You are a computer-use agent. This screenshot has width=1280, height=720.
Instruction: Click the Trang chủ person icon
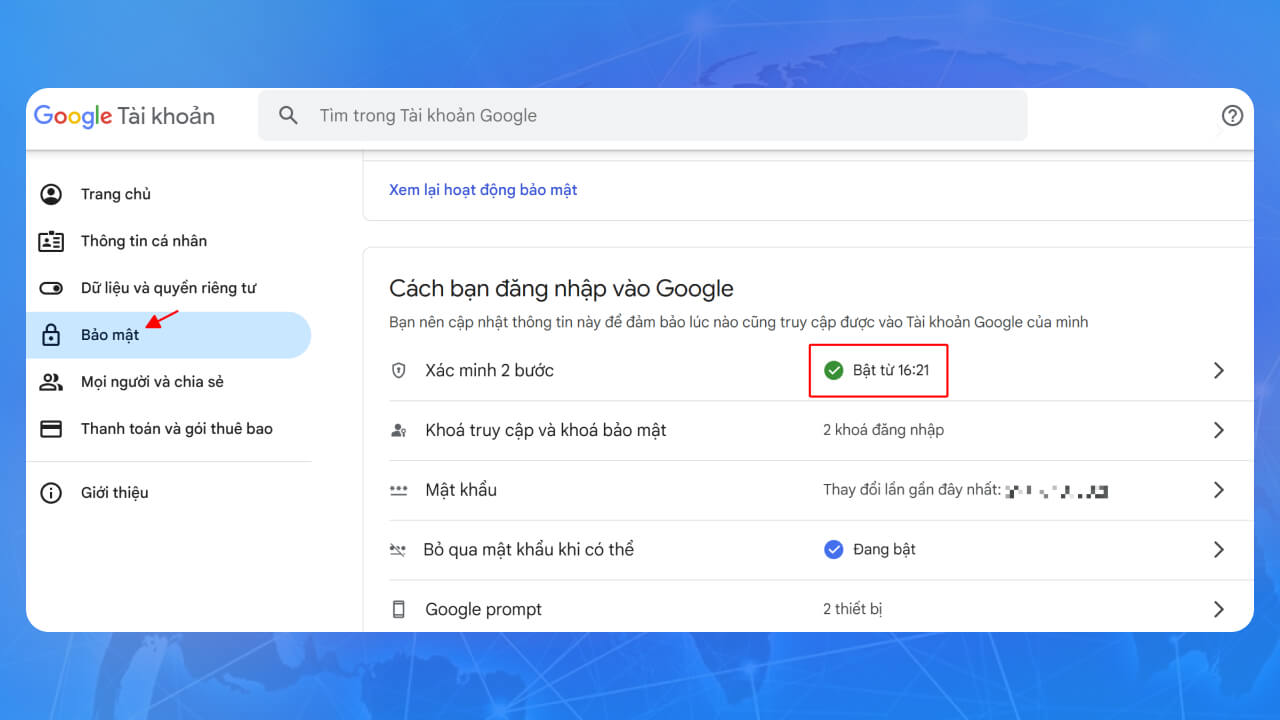click(x=50, y=194)
